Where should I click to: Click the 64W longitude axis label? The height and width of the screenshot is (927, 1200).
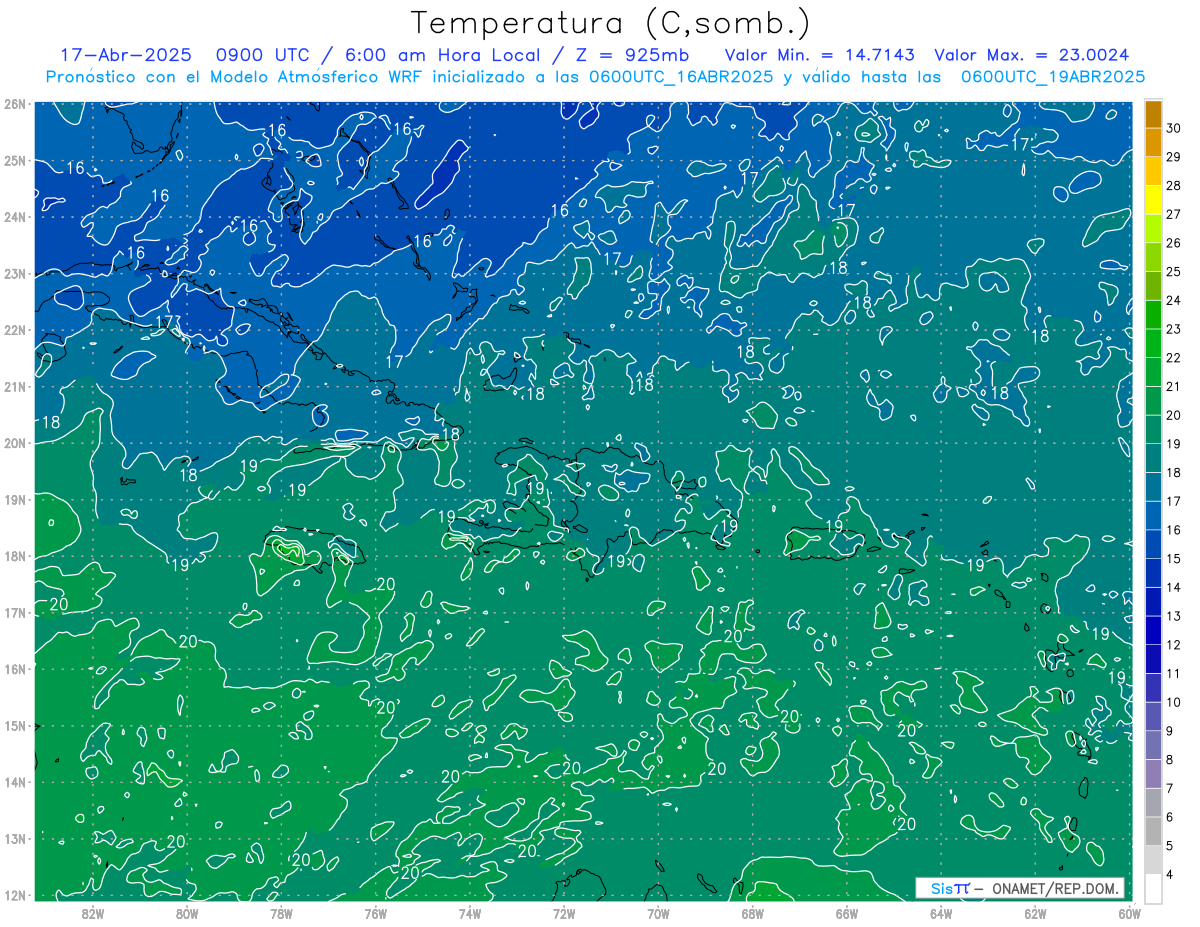pyautogui.click(x=941, y=913)
